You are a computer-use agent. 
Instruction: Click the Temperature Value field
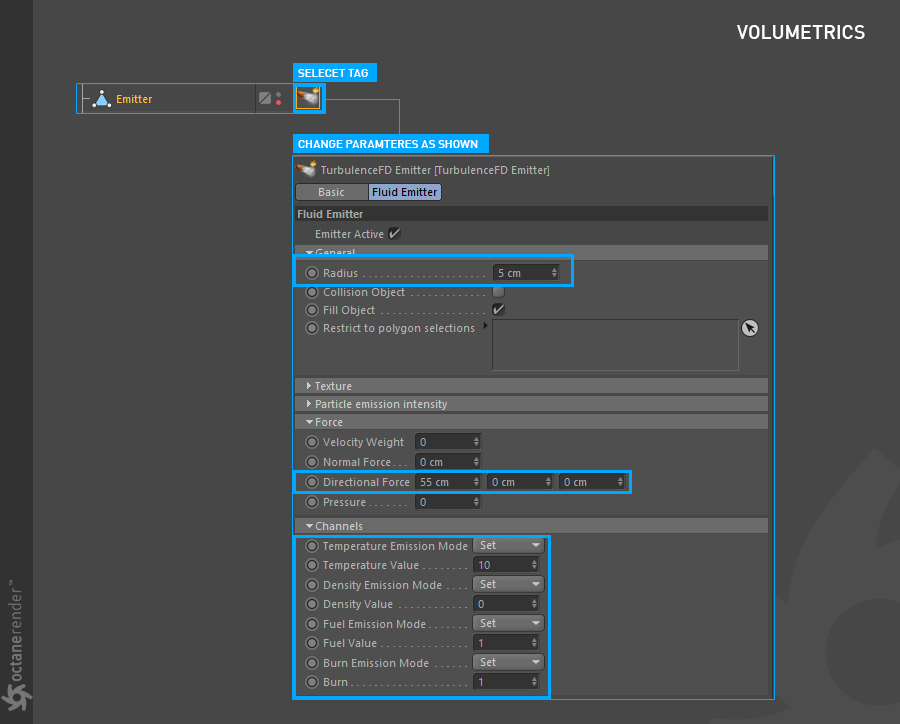click(x=506, y=565)
